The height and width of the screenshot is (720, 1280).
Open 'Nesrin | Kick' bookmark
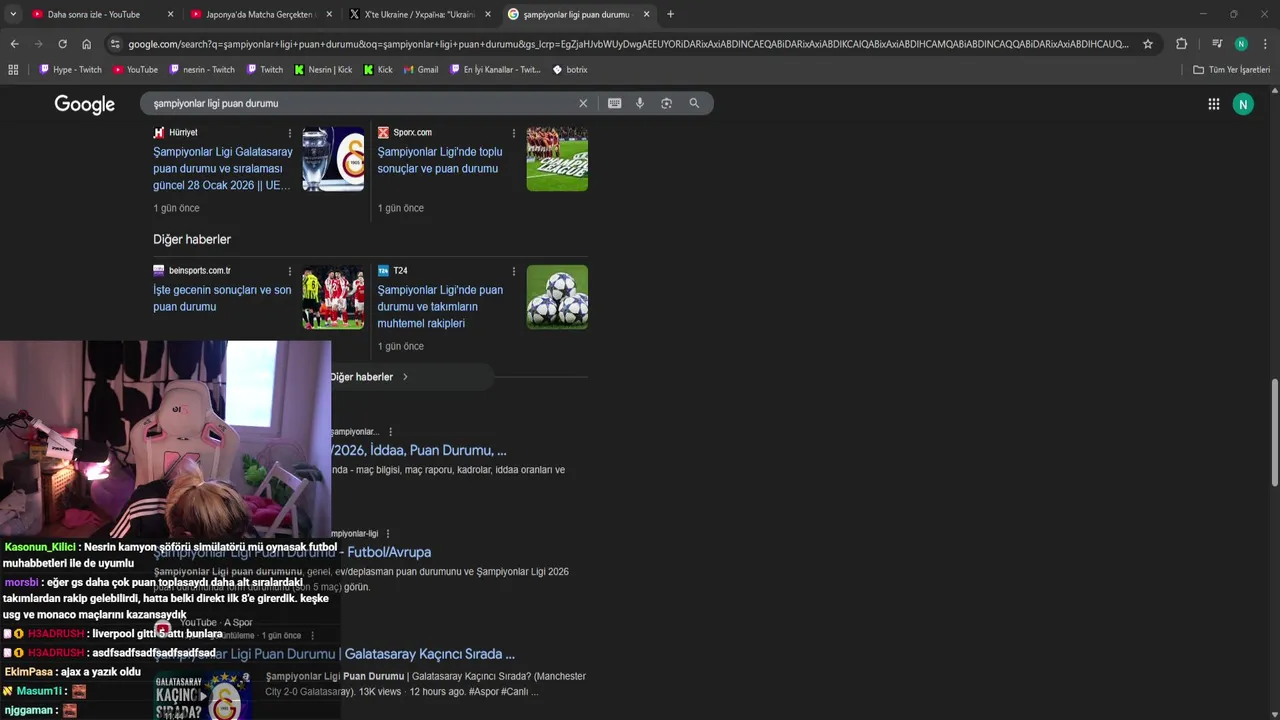(323, 70)
